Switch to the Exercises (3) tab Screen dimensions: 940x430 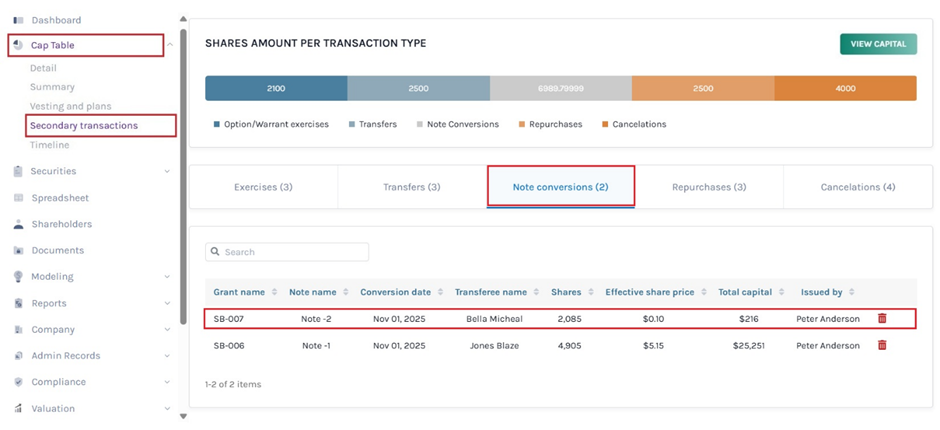pyautogui.click(x=263, y=187)
